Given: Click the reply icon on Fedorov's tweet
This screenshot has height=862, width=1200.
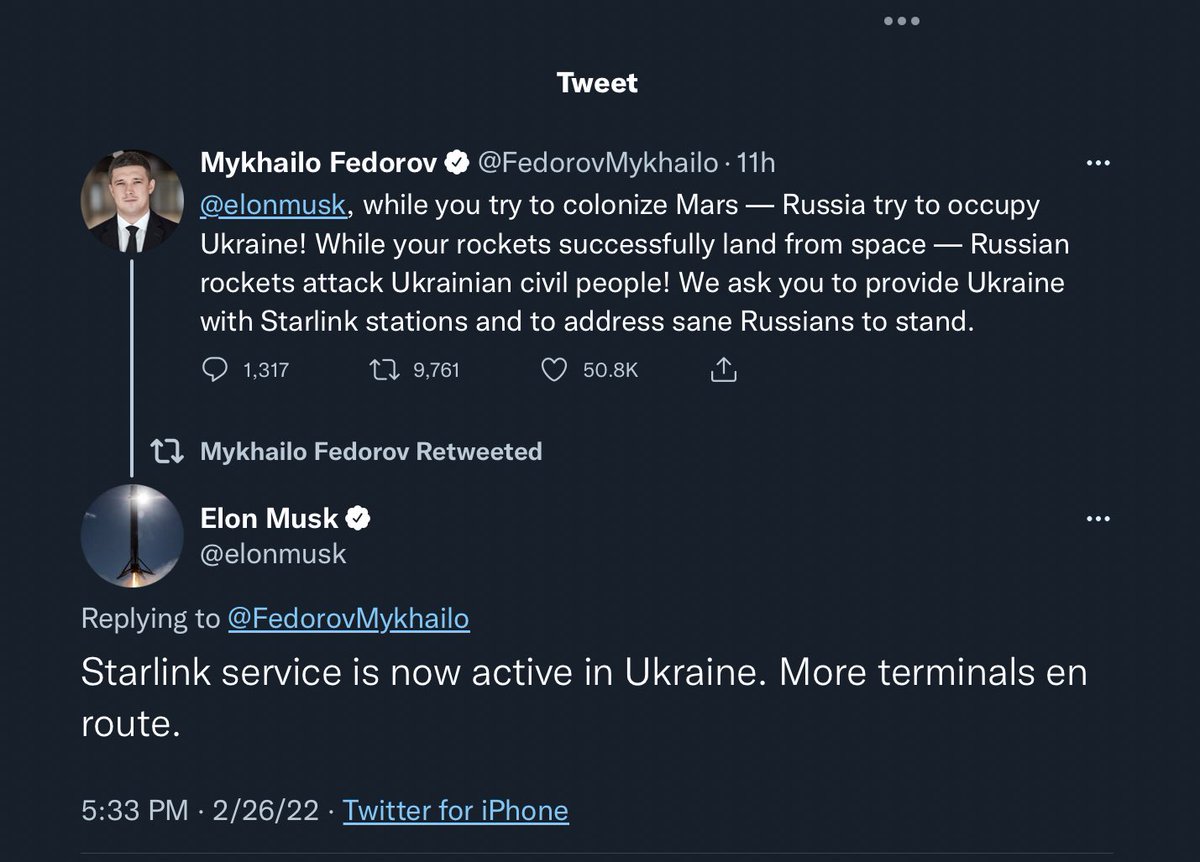Looking at the screenshot, I should [x=216, y=370].
